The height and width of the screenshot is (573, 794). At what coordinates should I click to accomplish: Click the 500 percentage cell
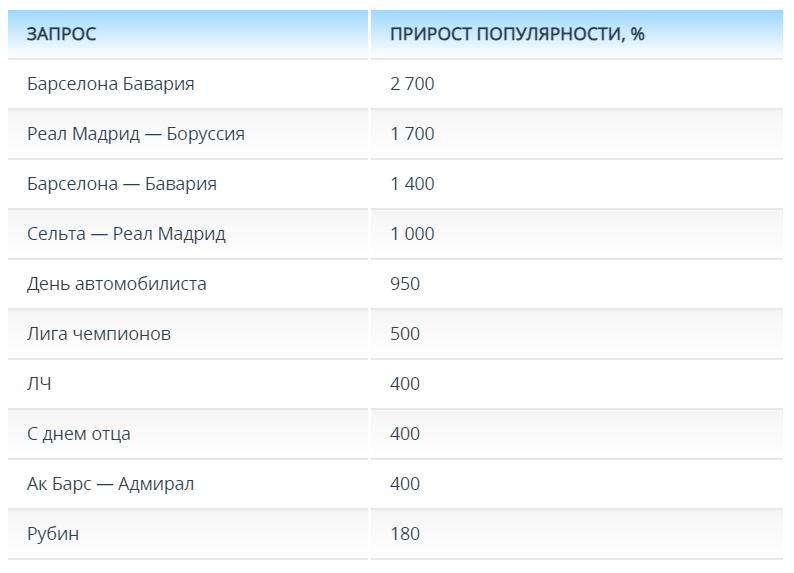pyautogui.click(x=405, y=334)
